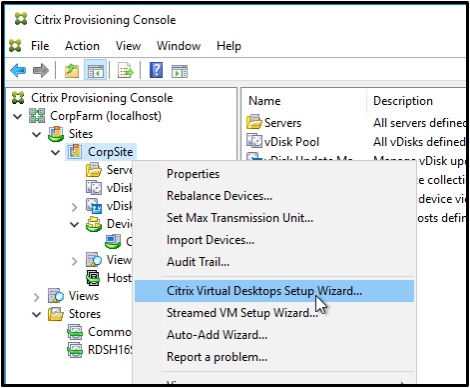The width and height of the screenshot is (470, 388).
Task: Open the File menu
Action: point(40,46)
